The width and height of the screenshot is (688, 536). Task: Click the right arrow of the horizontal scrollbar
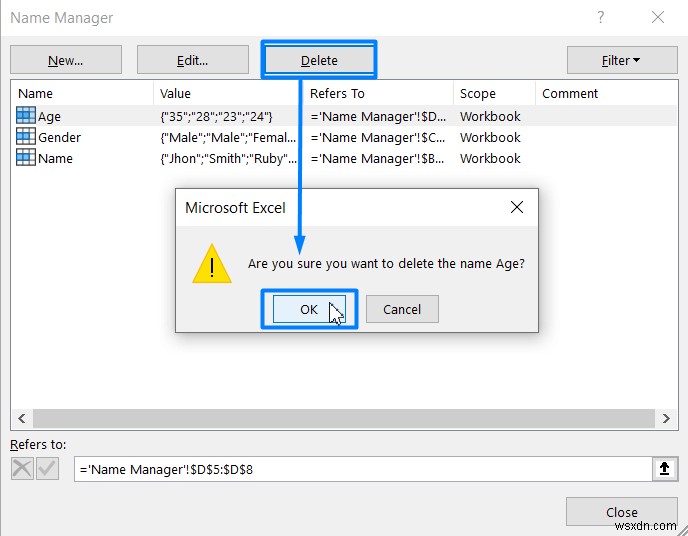click(x=666, y=418)
